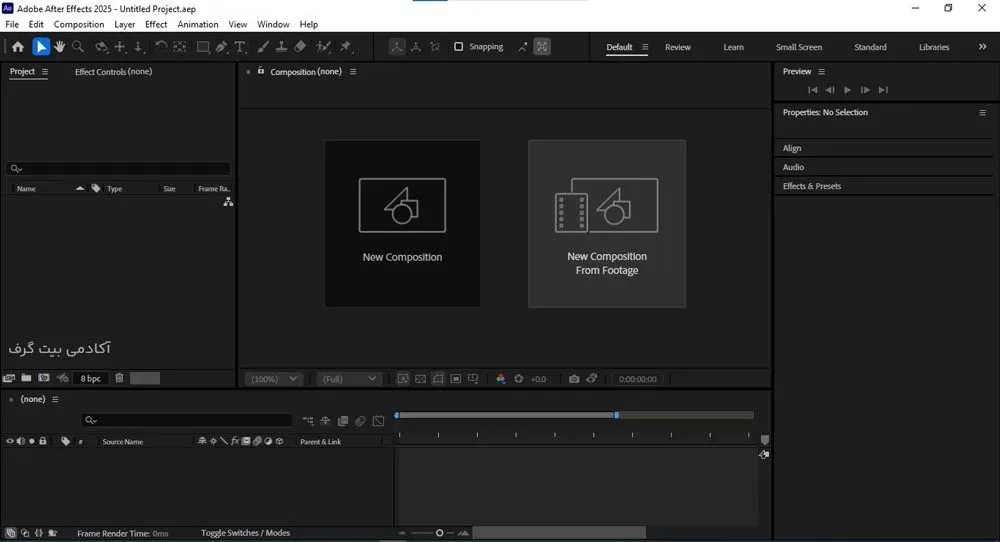Click the timeline layer search field
The width and height of the screenshot is (1000, 542).
(187, 420)
